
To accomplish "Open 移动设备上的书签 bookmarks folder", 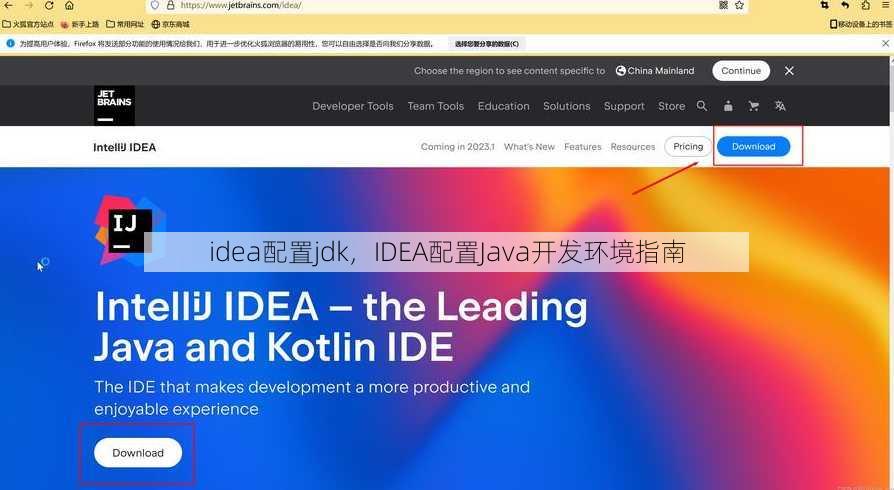I will point(861,25).
